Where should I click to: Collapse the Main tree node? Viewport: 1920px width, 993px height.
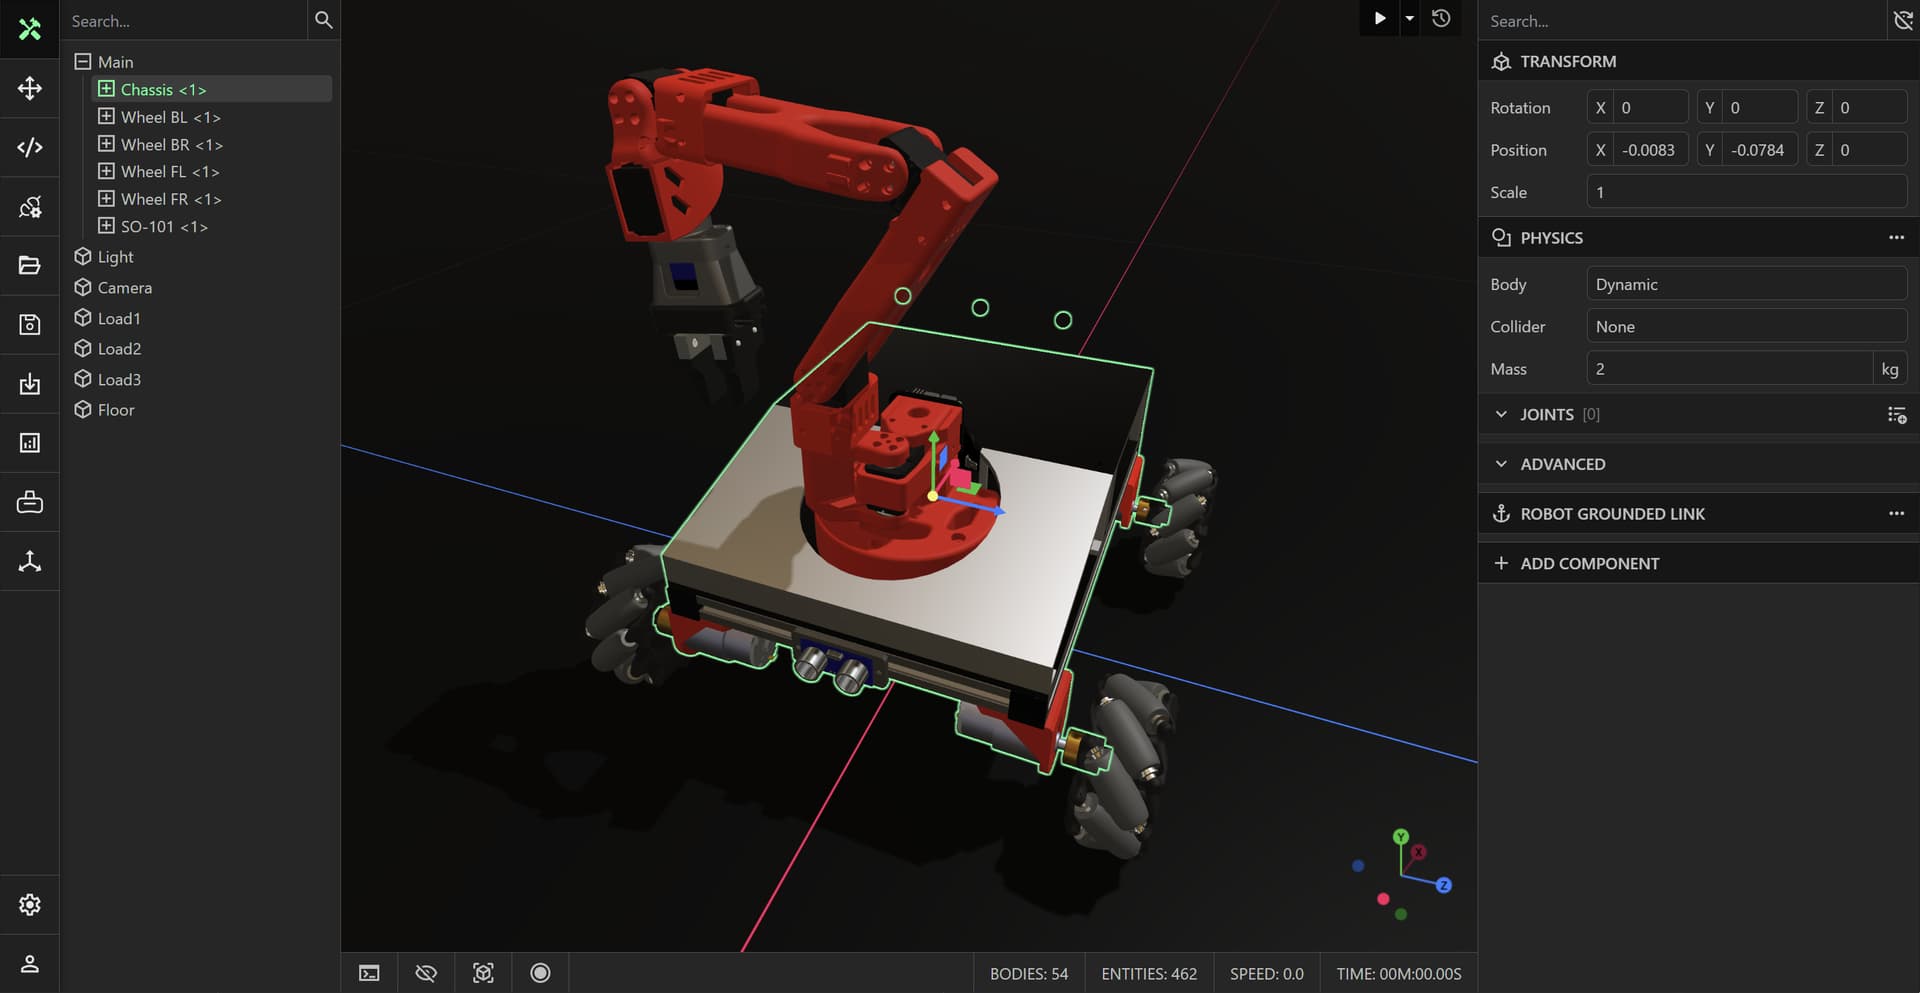(x=83, y=62)
